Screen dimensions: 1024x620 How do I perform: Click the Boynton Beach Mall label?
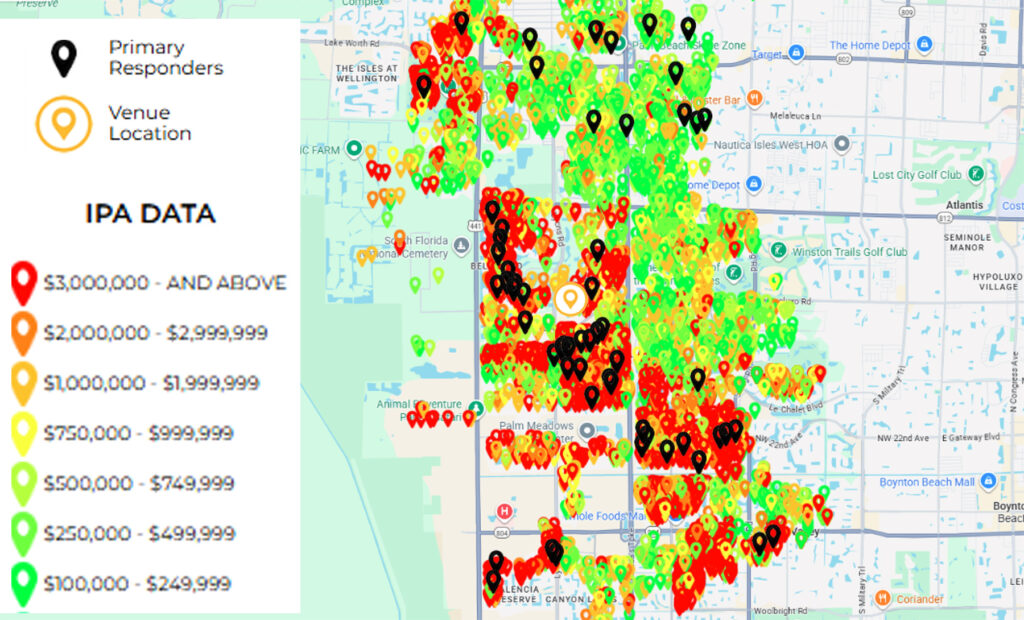(926, 482)
